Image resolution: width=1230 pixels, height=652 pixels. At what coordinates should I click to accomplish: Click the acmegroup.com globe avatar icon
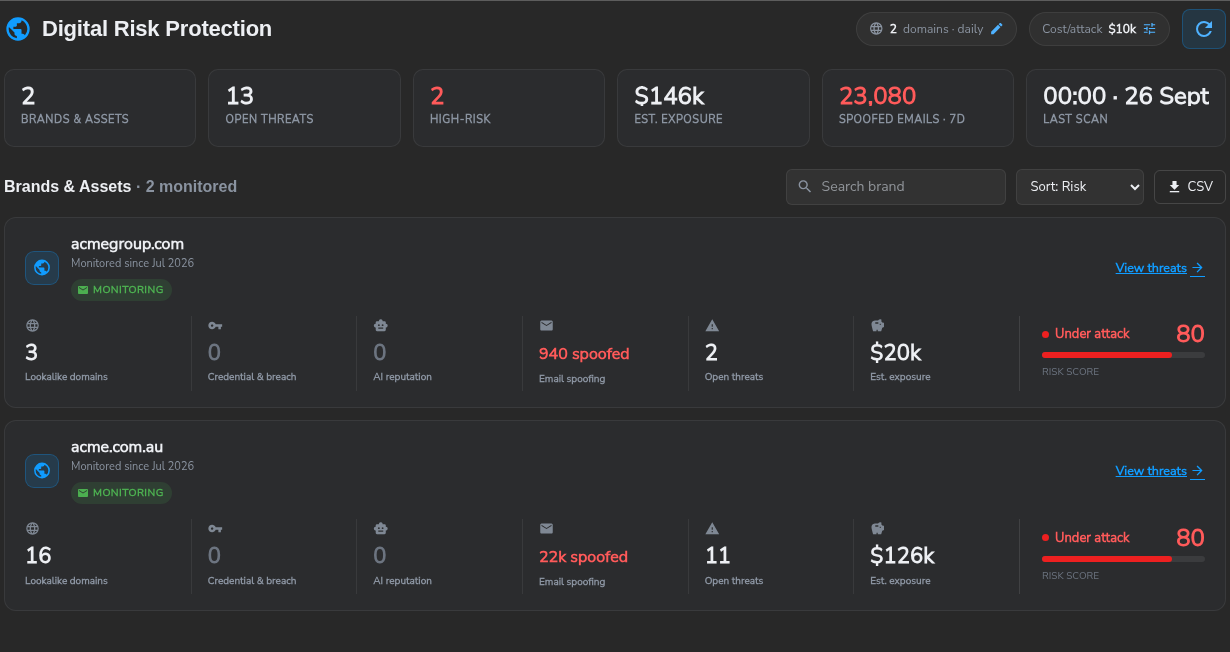click(42, 268)
